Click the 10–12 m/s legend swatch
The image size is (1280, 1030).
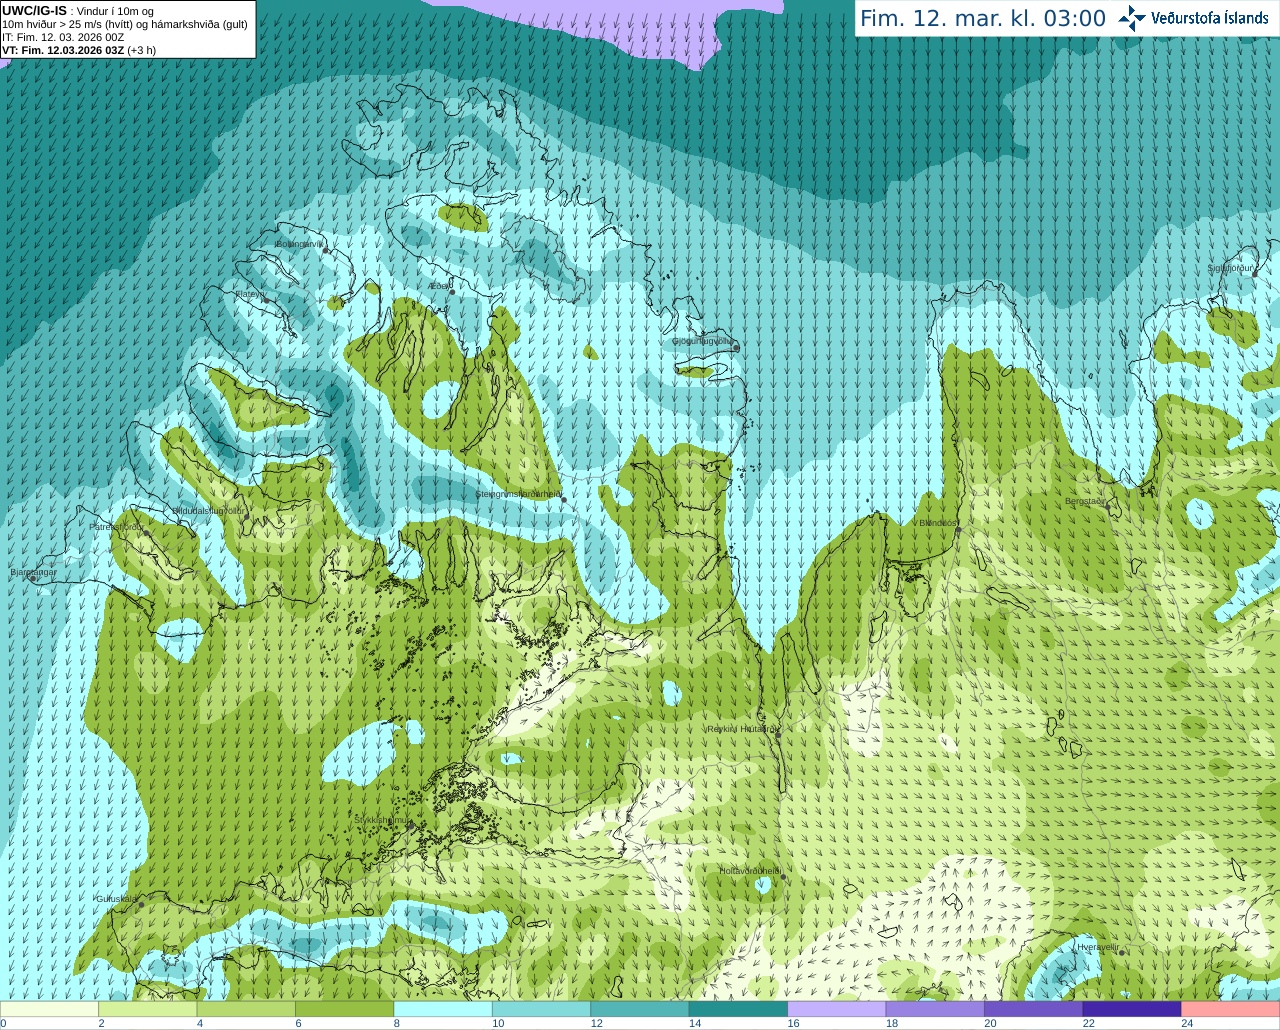542,1008
